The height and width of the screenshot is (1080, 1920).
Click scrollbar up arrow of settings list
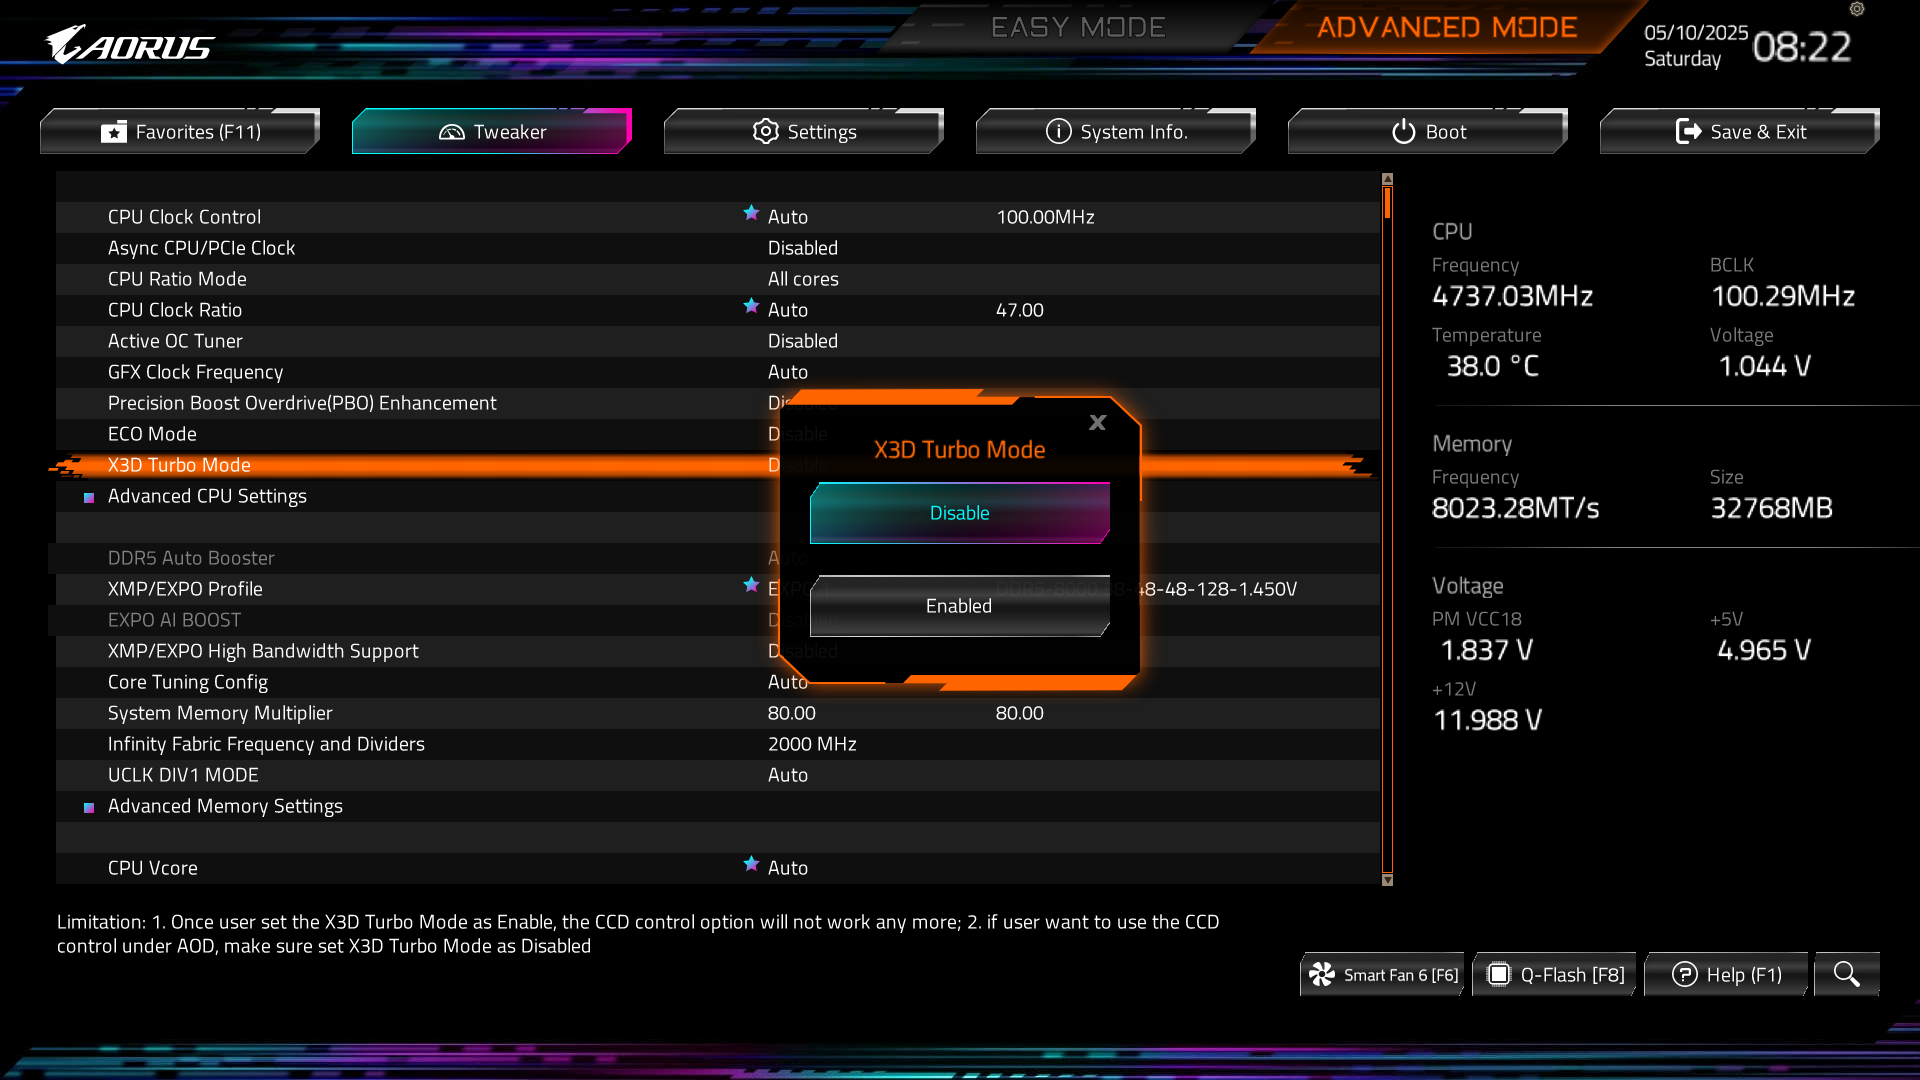point(1387,179)
